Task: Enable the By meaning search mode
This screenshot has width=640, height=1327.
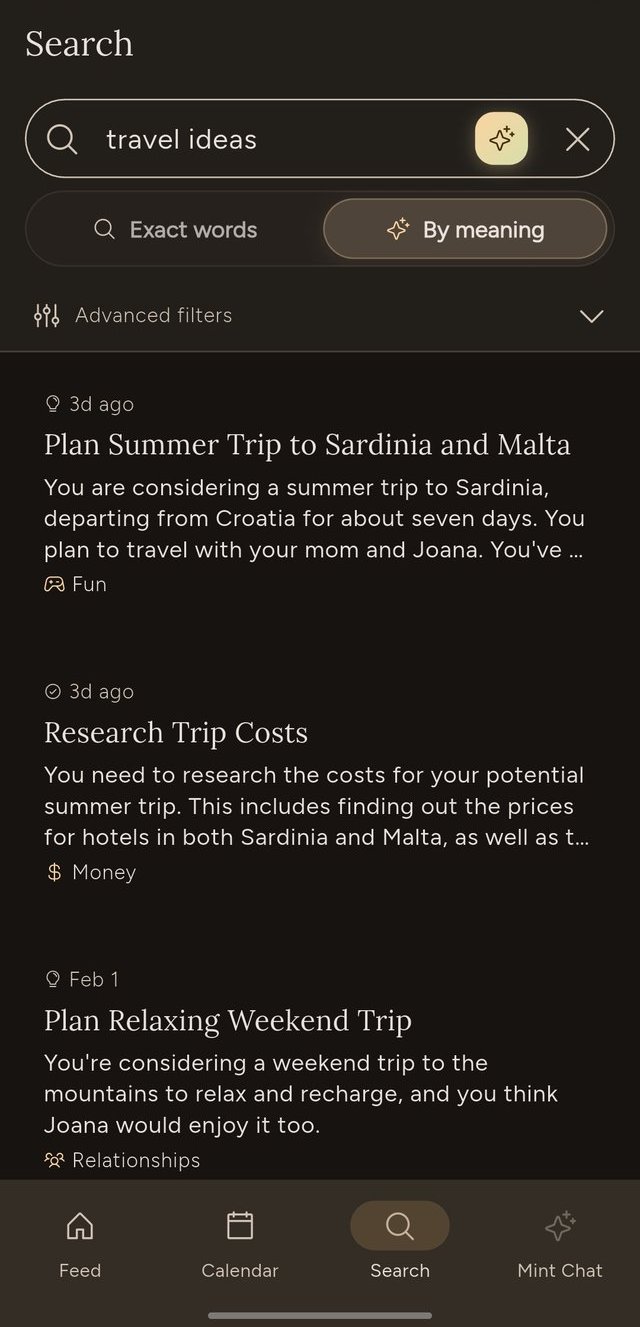Action: [x=465, y=229]
